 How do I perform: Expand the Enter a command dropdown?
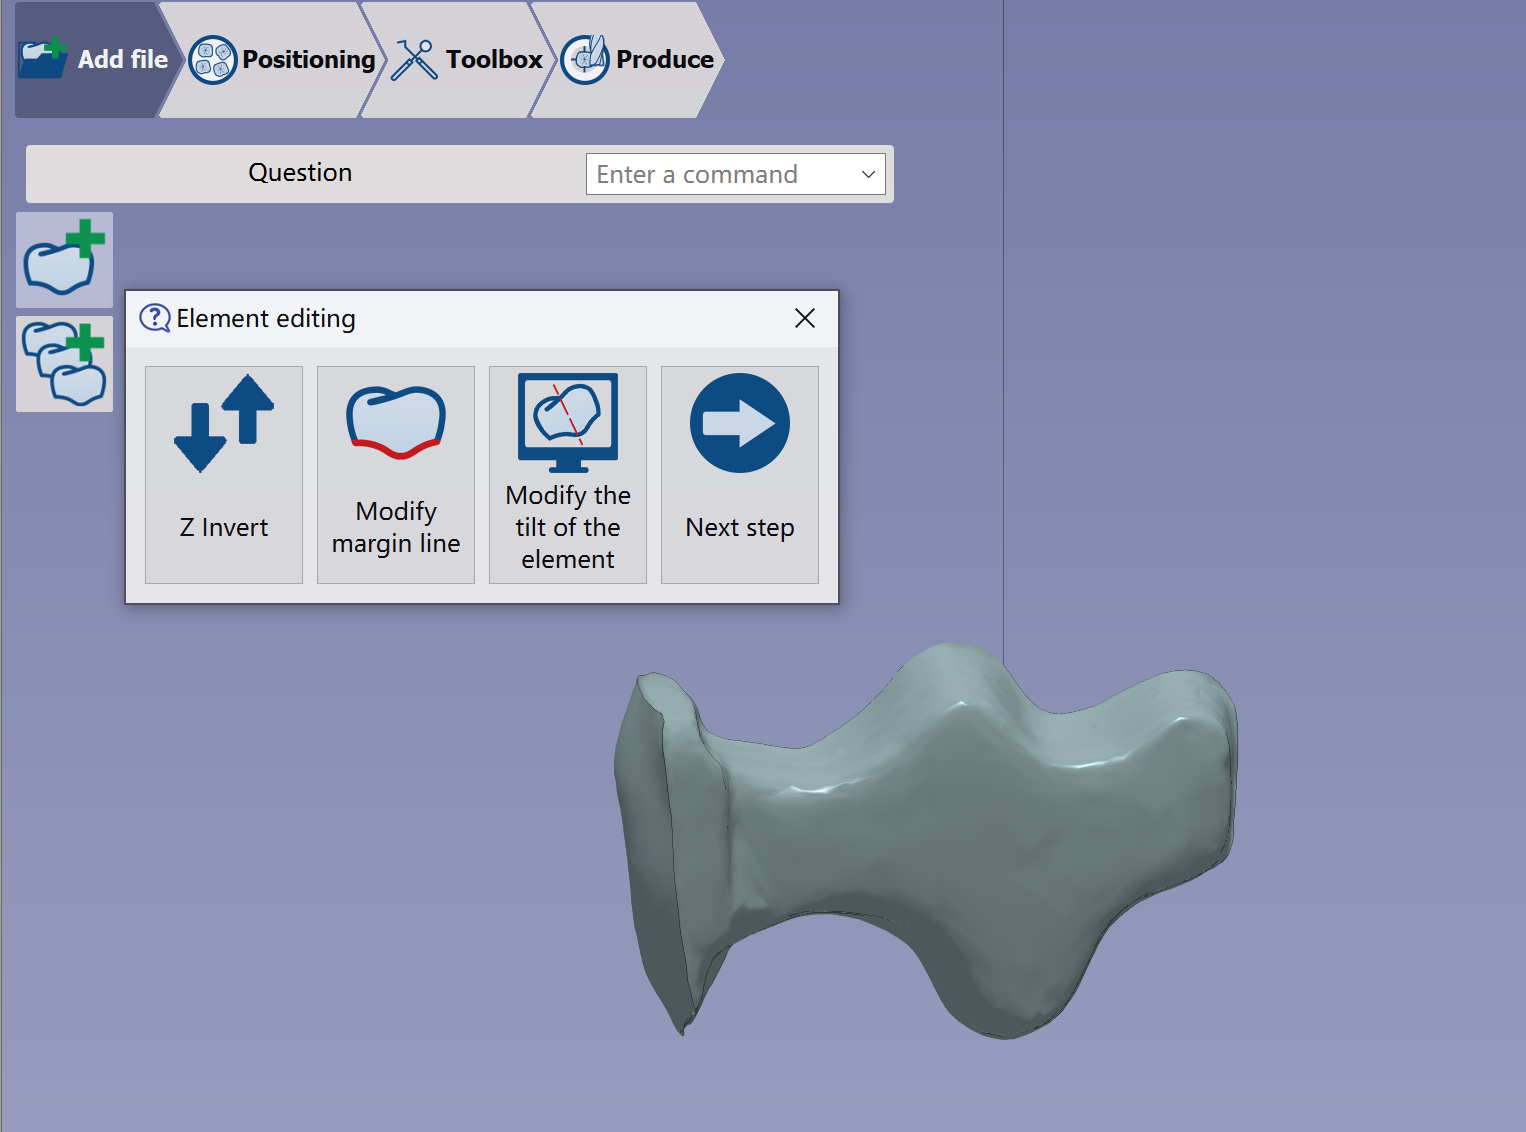click(x=868, y=174)
